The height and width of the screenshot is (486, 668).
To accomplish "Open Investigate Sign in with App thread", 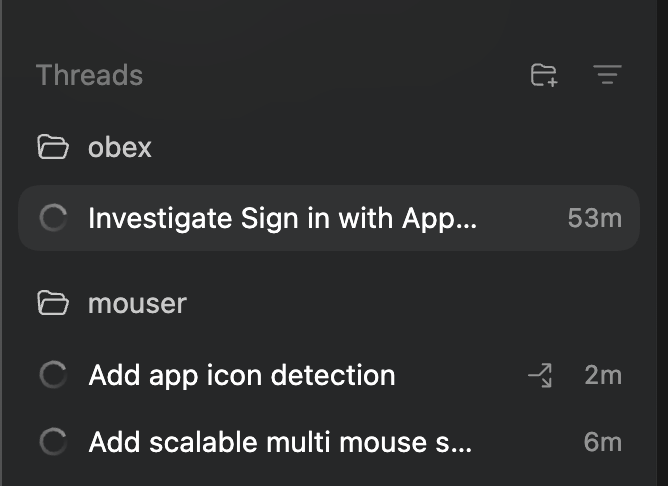I will pyautogui.click(x=282, y=218).
